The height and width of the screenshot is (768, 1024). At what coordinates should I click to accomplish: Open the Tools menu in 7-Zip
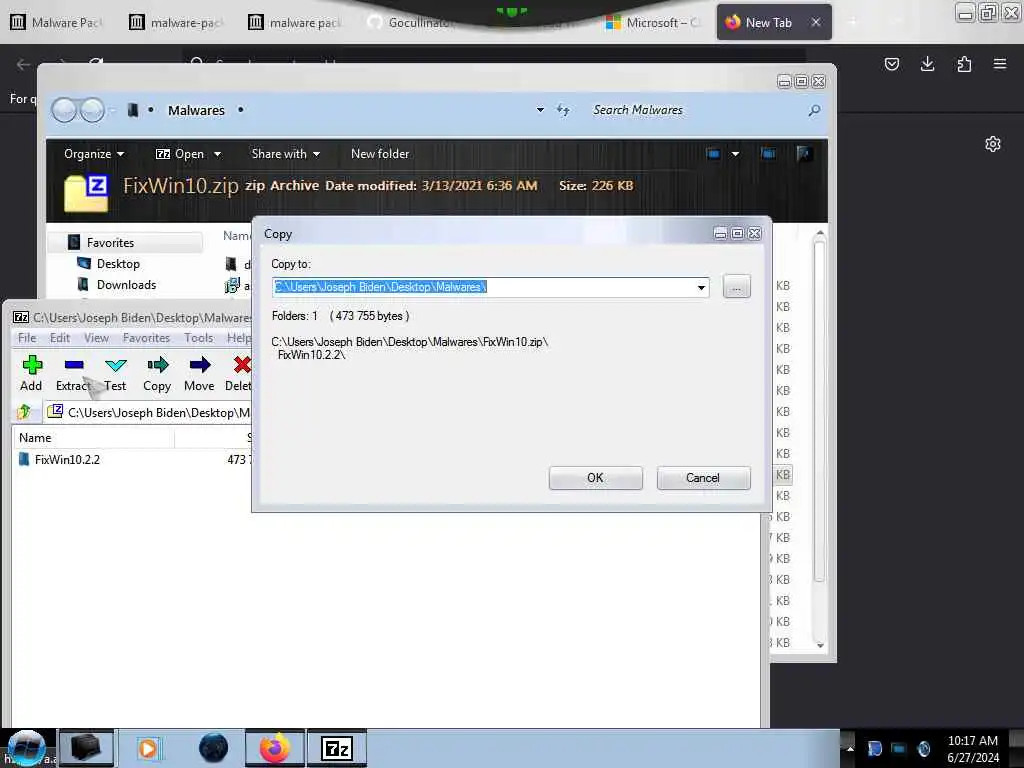[x=199, y=338]
